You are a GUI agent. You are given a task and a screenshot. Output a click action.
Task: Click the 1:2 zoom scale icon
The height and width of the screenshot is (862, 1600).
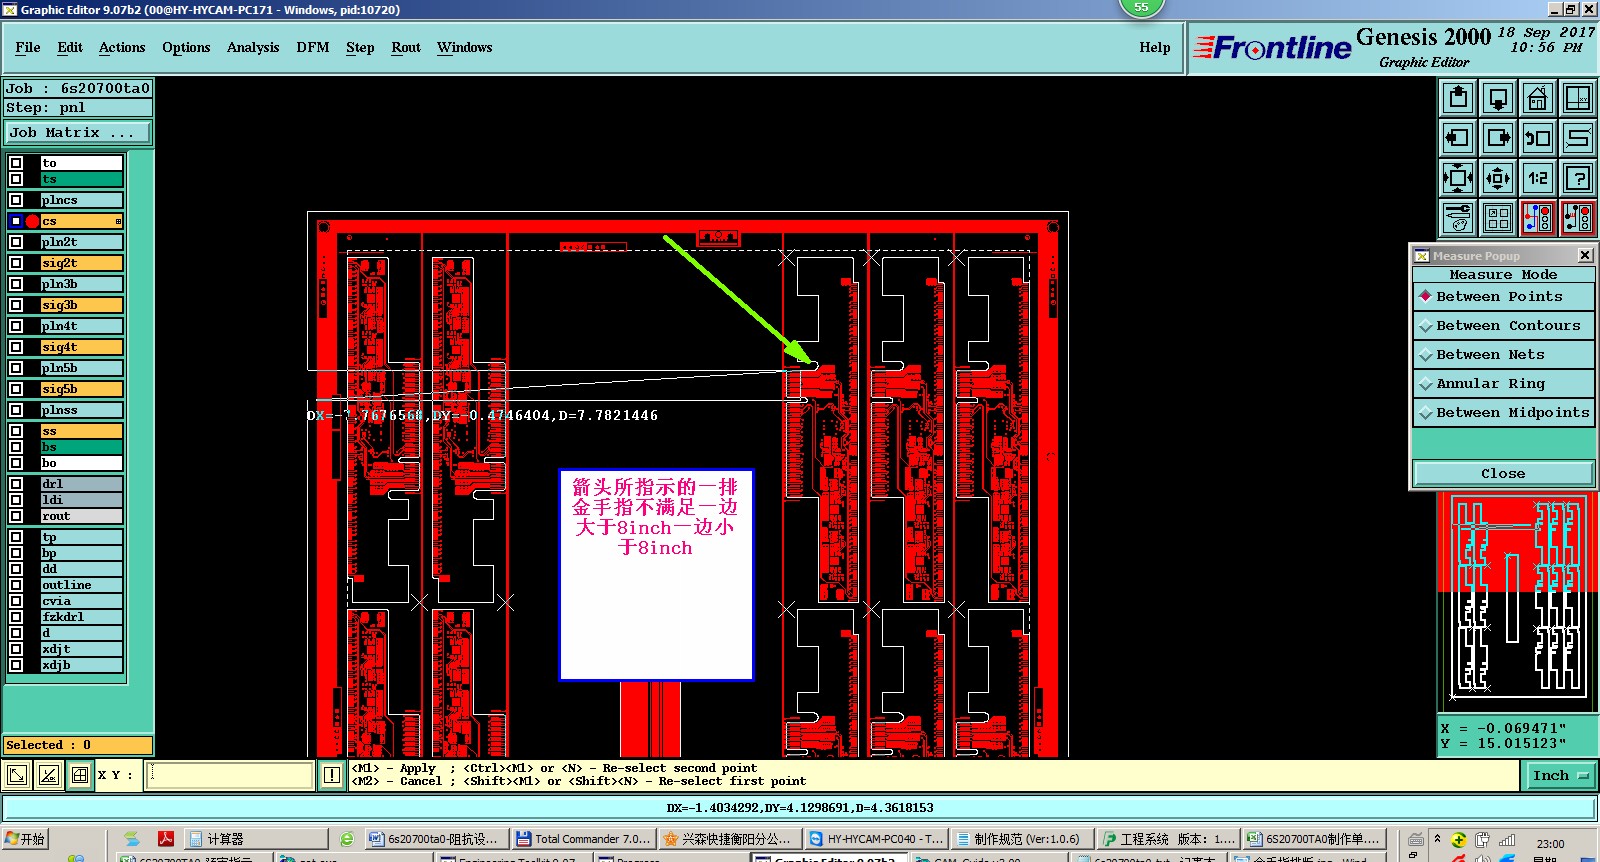(1538, 178)
